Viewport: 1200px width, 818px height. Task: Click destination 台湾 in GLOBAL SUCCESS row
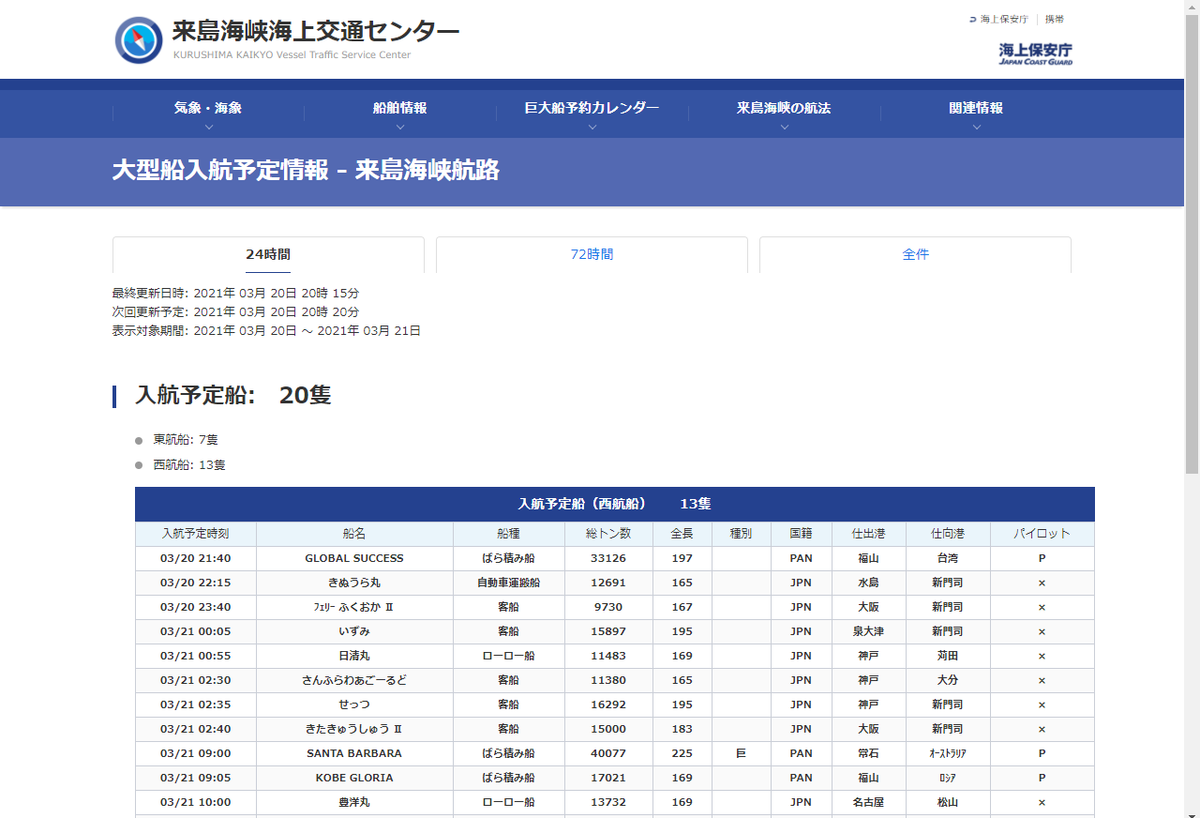click(948, 558)
